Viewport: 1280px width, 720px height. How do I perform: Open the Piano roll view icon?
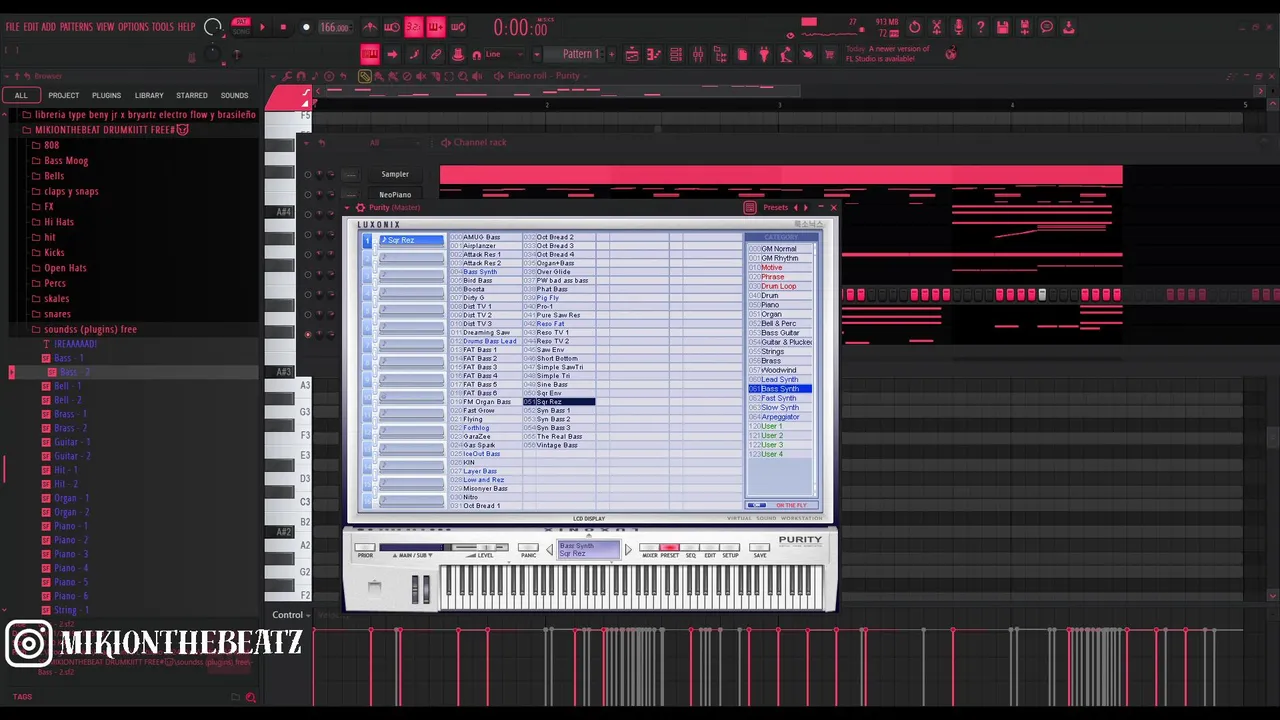(653, 54)
